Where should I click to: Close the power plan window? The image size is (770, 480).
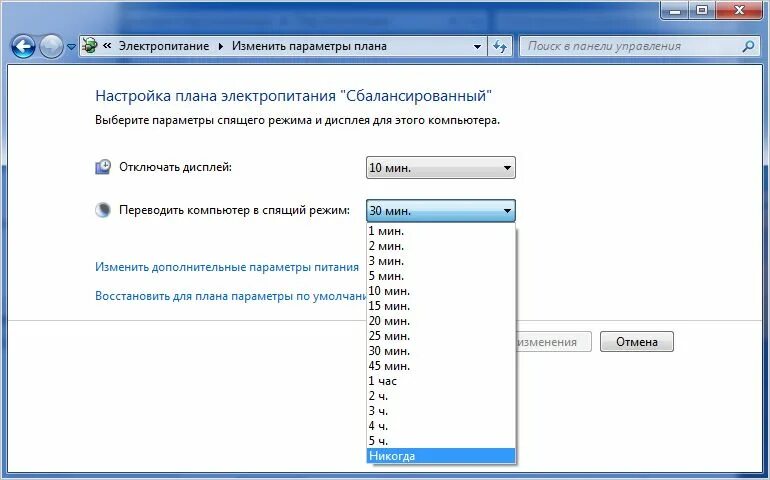tap(739, 10)
